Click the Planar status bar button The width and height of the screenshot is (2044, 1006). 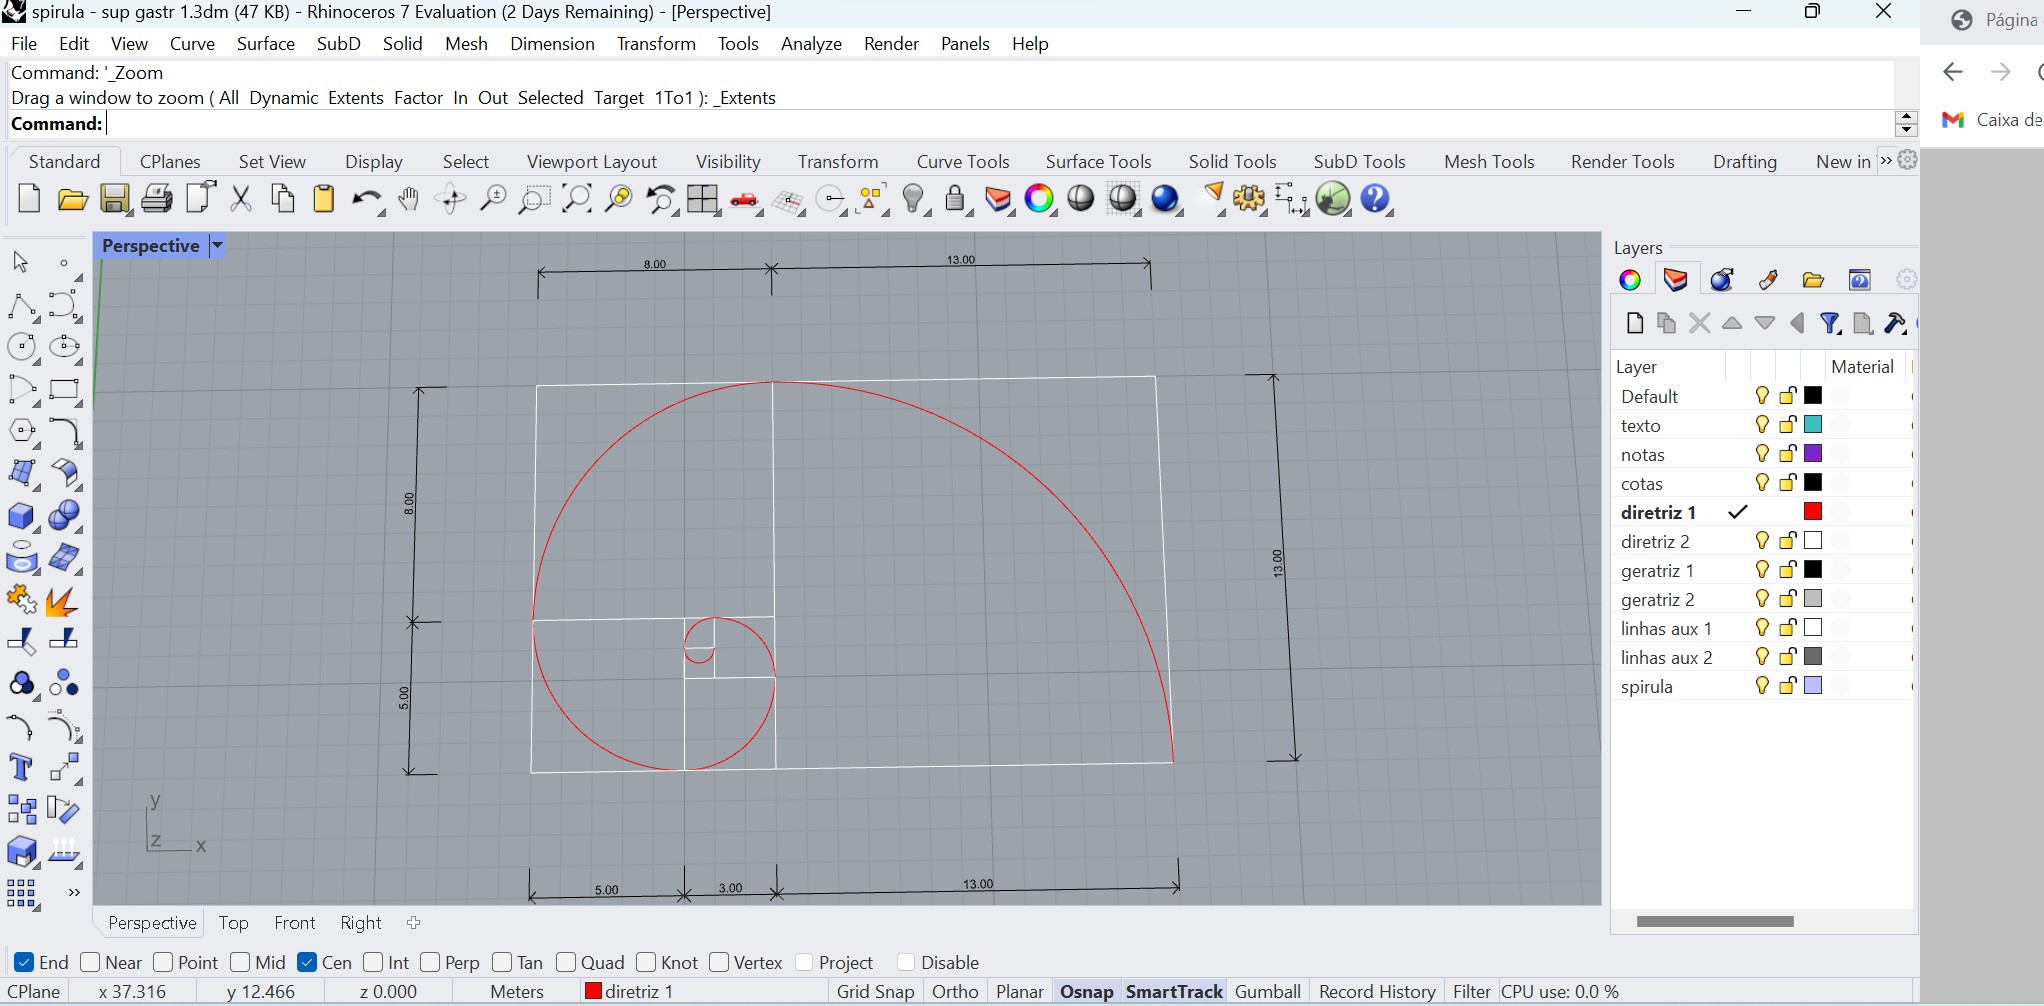pyautogui.click(x=1019, y=991)
